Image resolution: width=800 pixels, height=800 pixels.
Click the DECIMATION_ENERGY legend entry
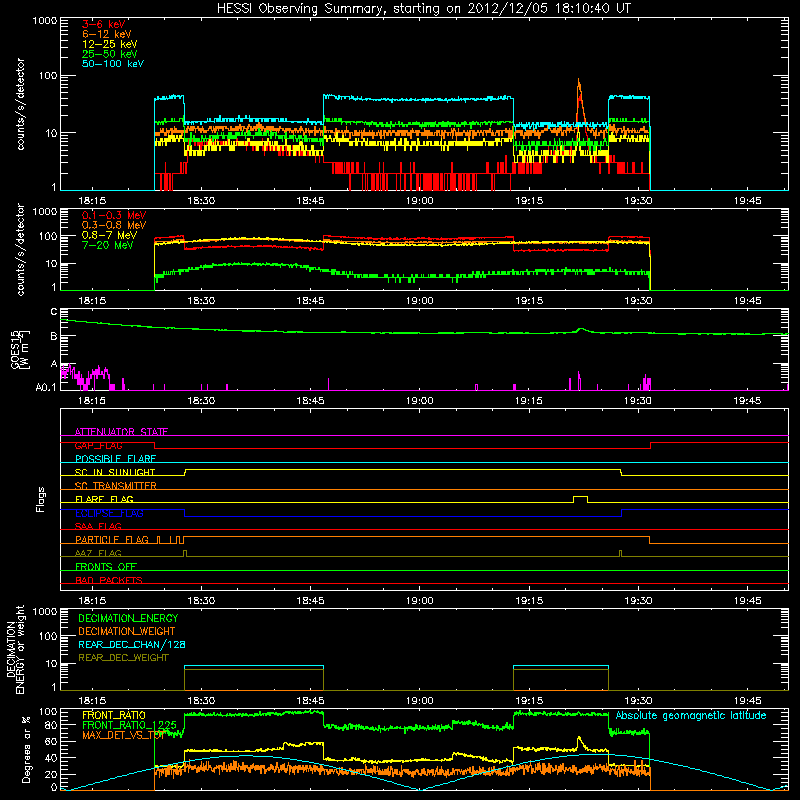point(128,618)
